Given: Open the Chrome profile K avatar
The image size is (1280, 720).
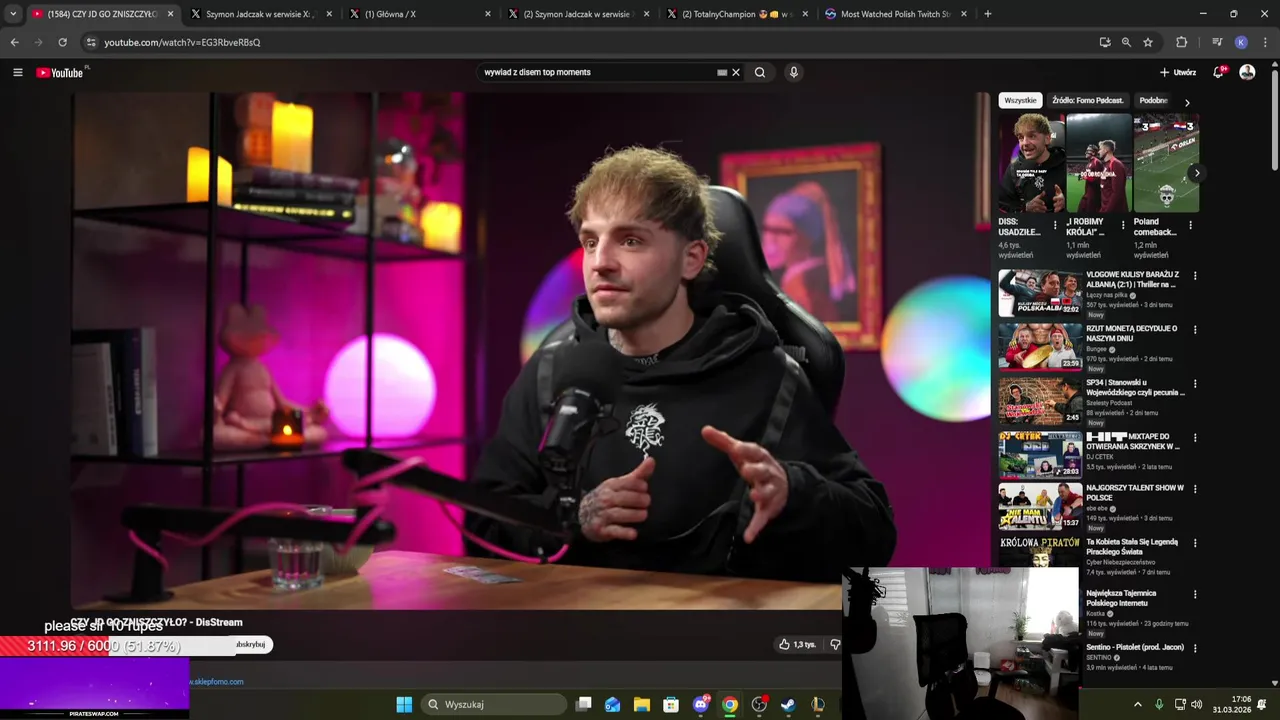Looking at the screenshot, I should pos(1241,42).
